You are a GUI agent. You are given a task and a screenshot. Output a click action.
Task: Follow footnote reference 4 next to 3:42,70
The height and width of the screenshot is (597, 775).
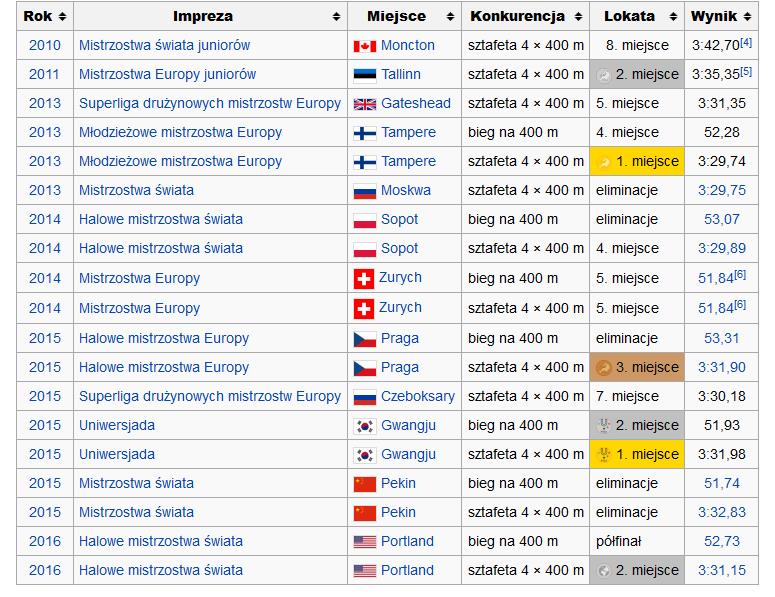746,42
